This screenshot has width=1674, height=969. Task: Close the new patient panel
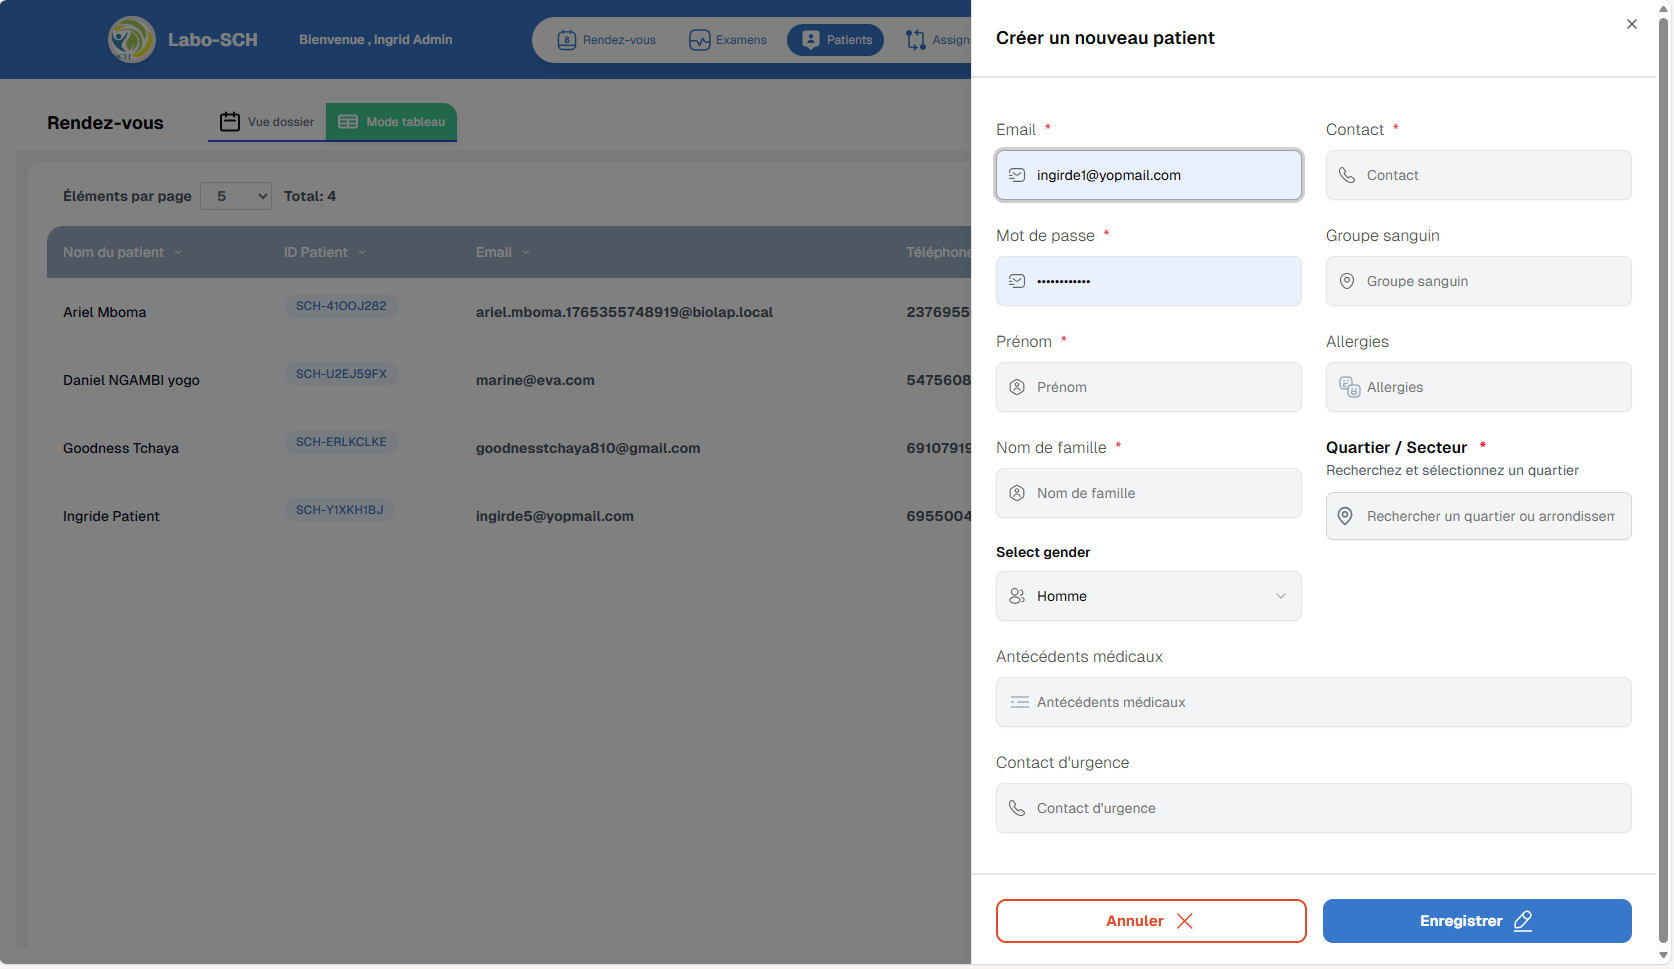tap(1631, 24)
